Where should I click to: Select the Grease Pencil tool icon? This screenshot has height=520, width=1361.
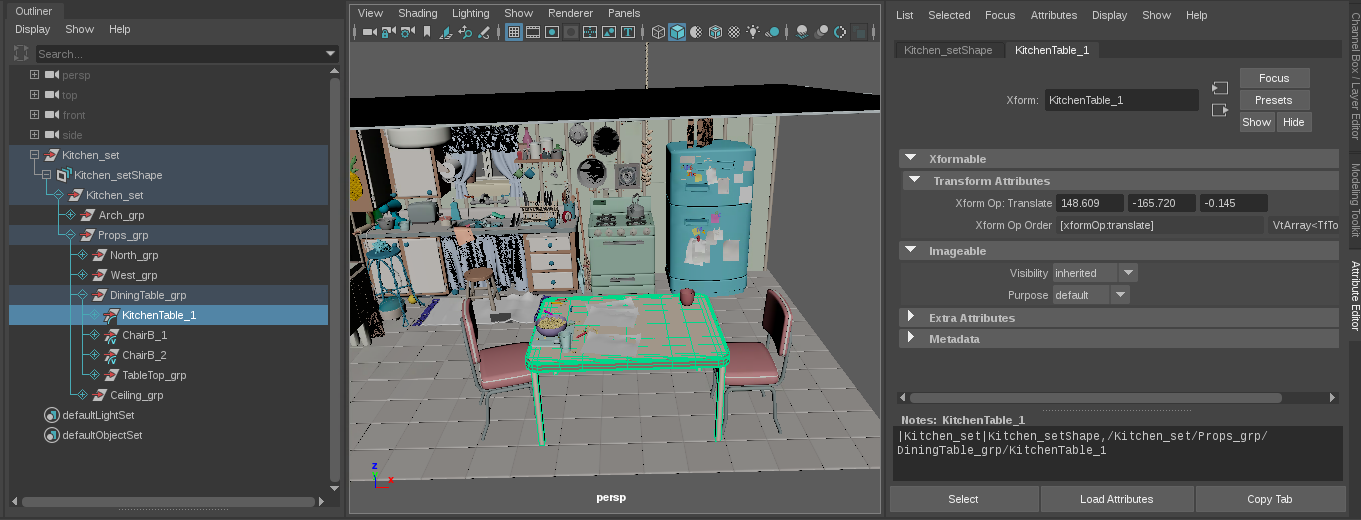[484, 32]
